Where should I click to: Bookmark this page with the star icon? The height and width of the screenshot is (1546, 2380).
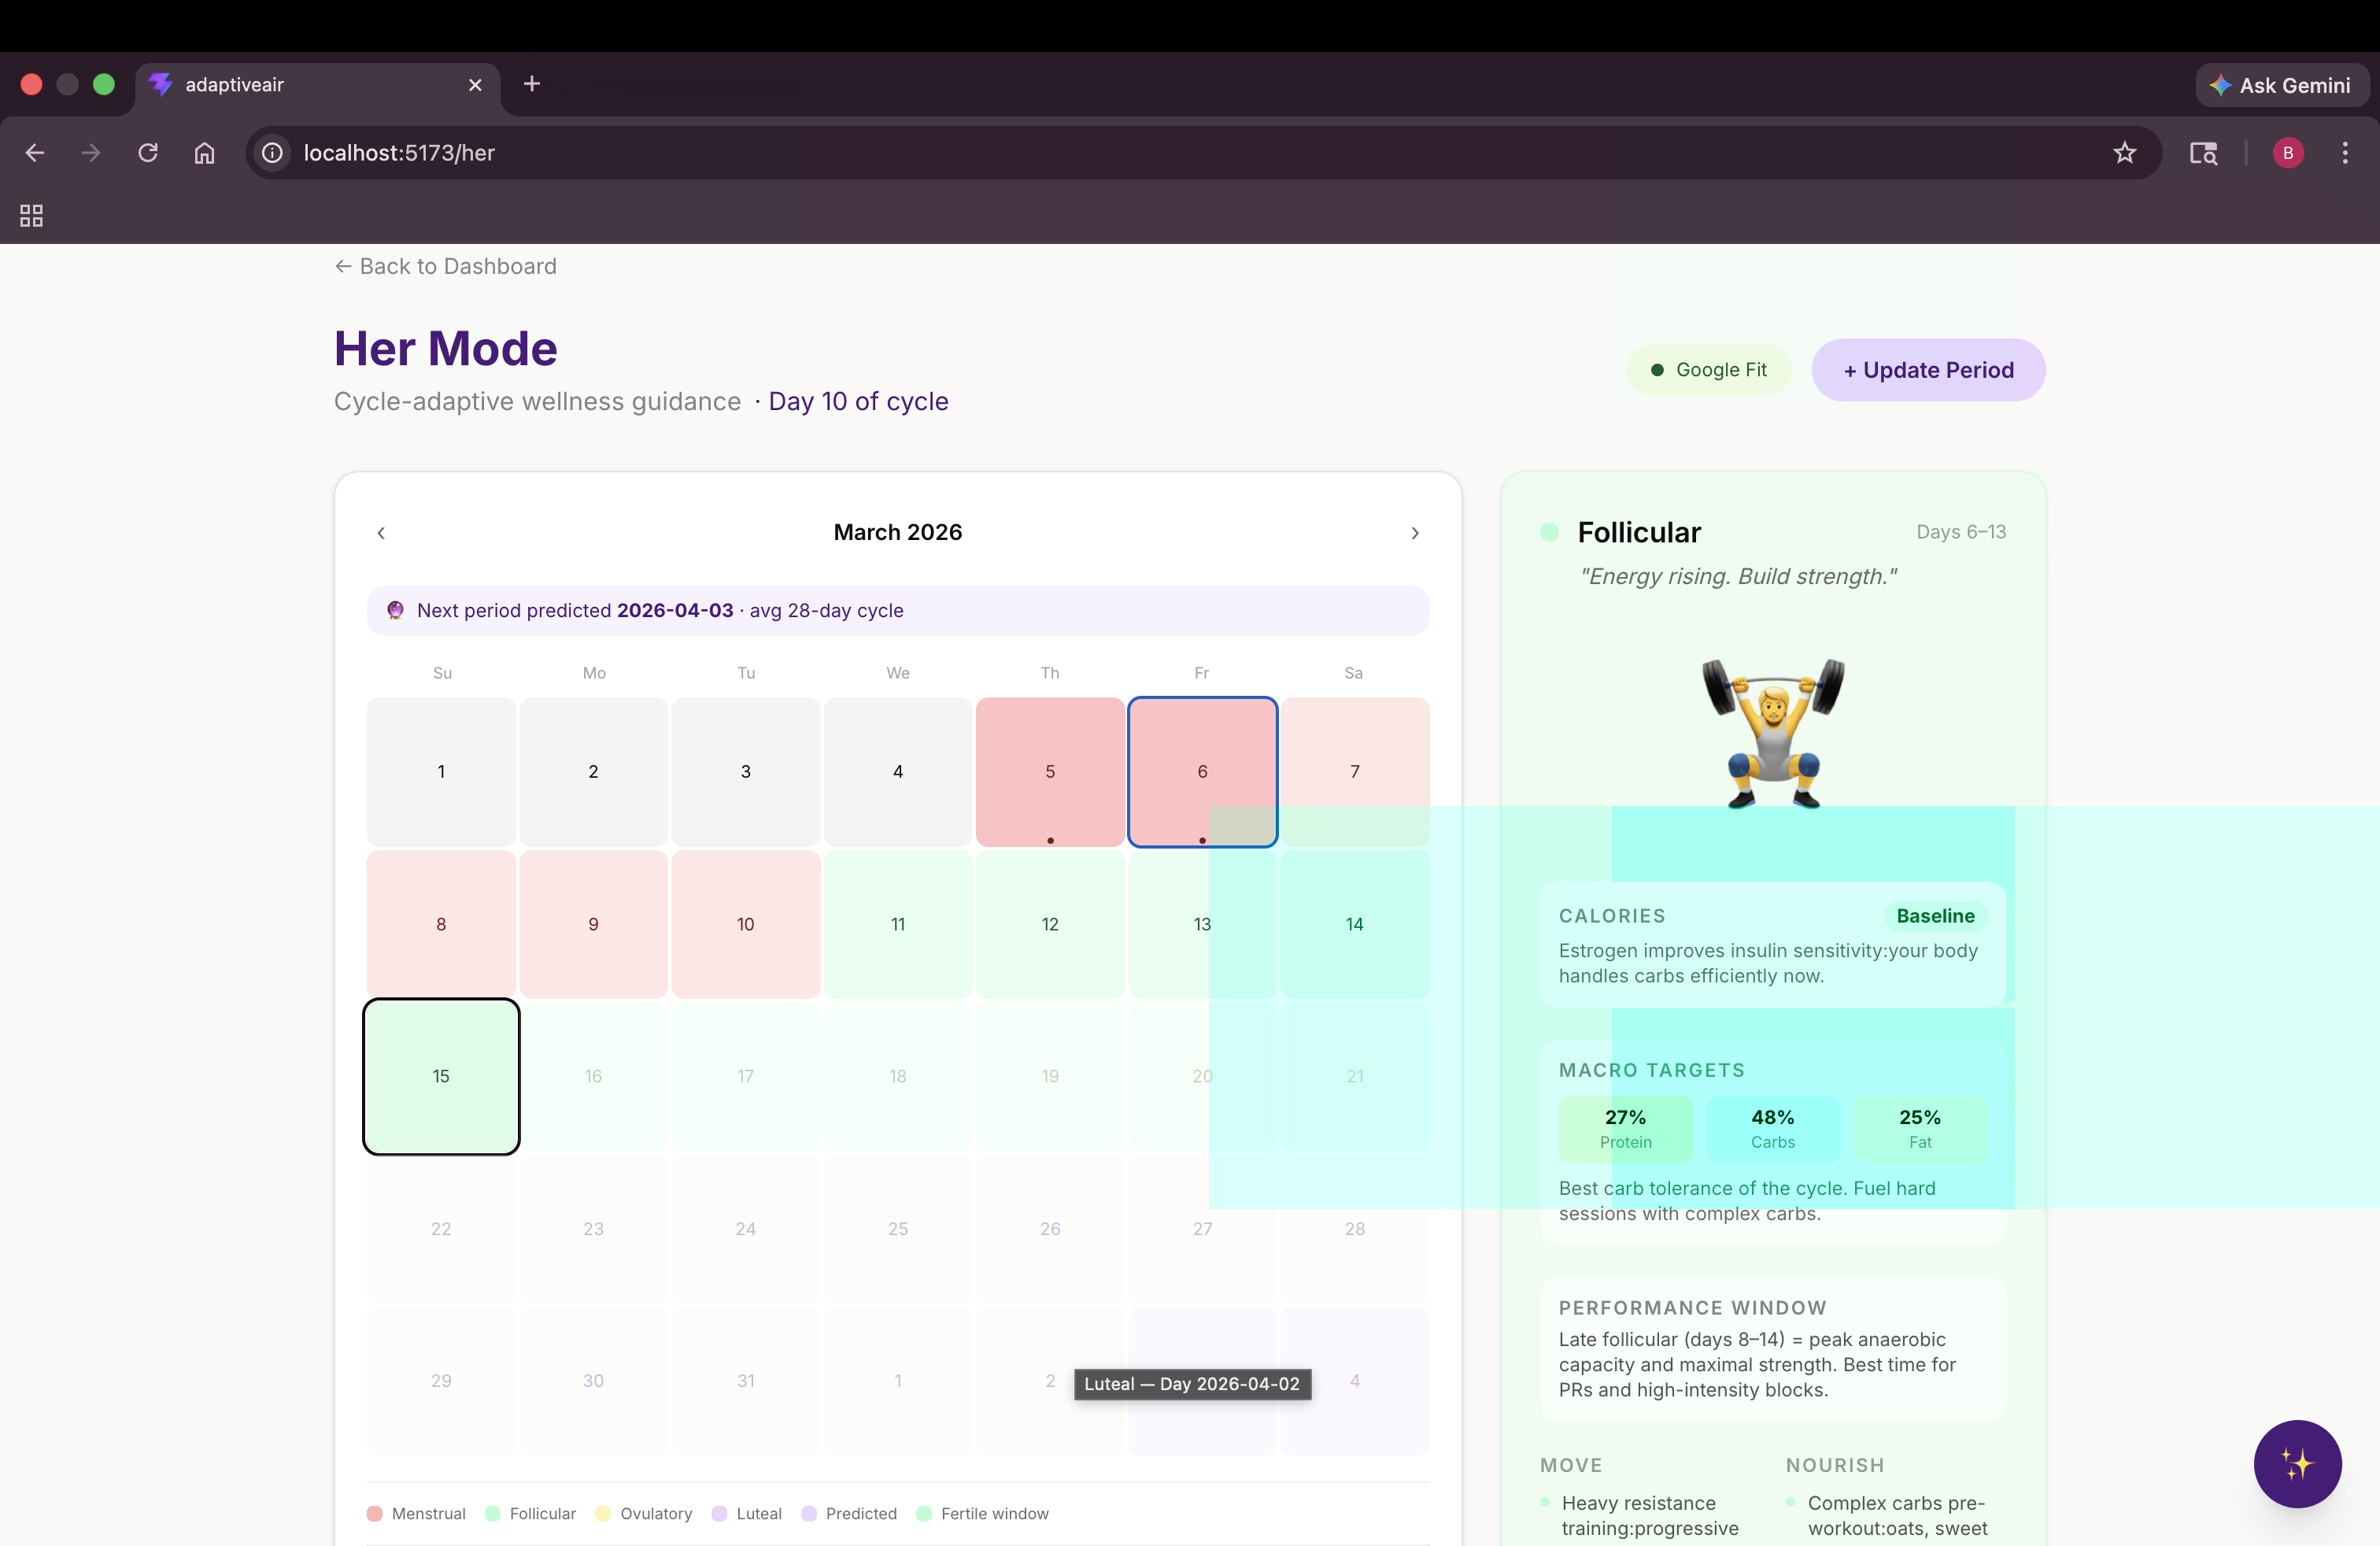pyautogui.click(x=2124, y=153)
